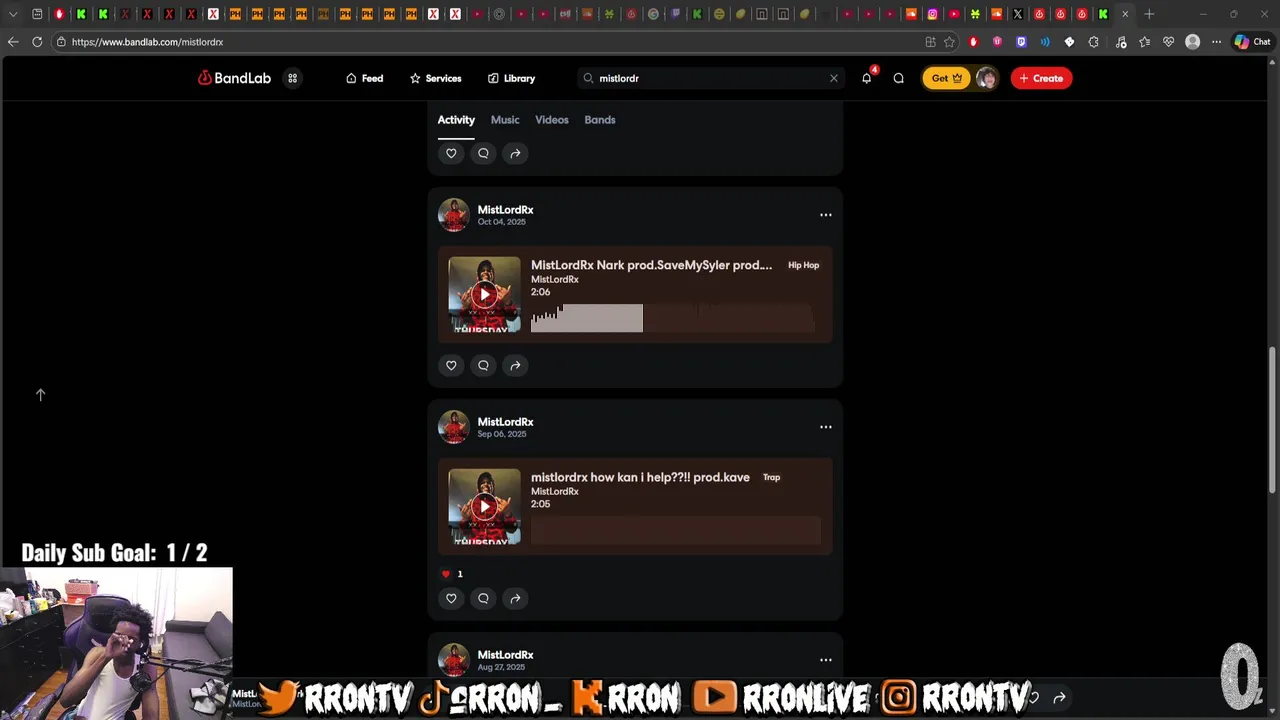Share the post directly below the Activity tab
This screenshot has height=720, width=1280.
(x=515, y=153)
